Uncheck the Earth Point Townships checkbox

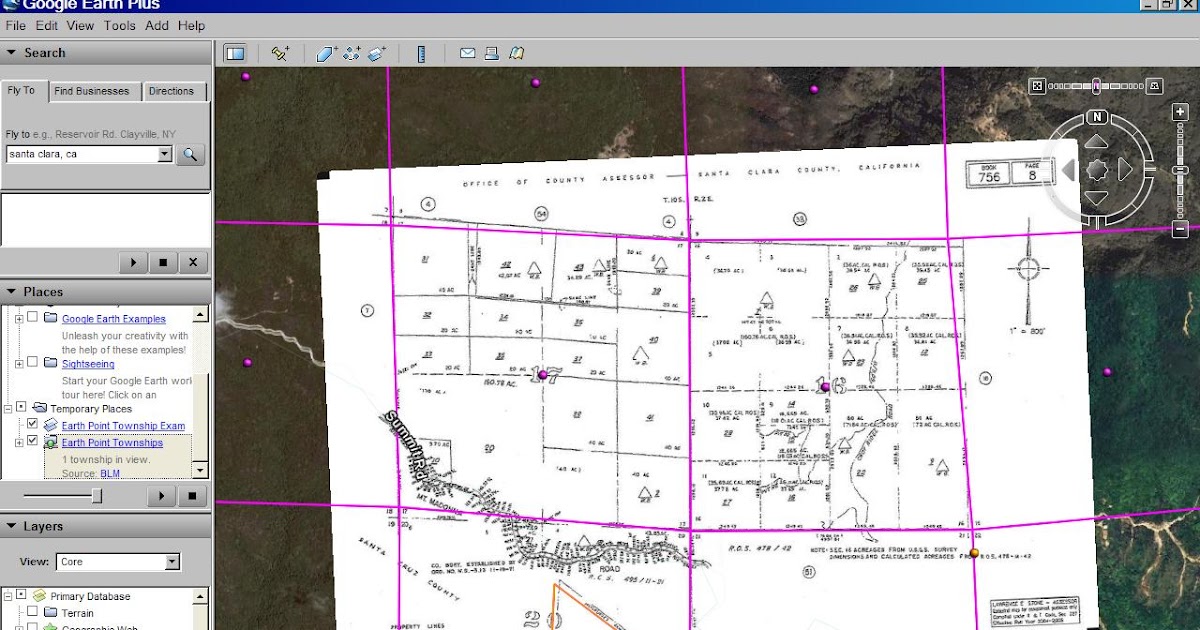pyautogui.click(x=33, y=442)
